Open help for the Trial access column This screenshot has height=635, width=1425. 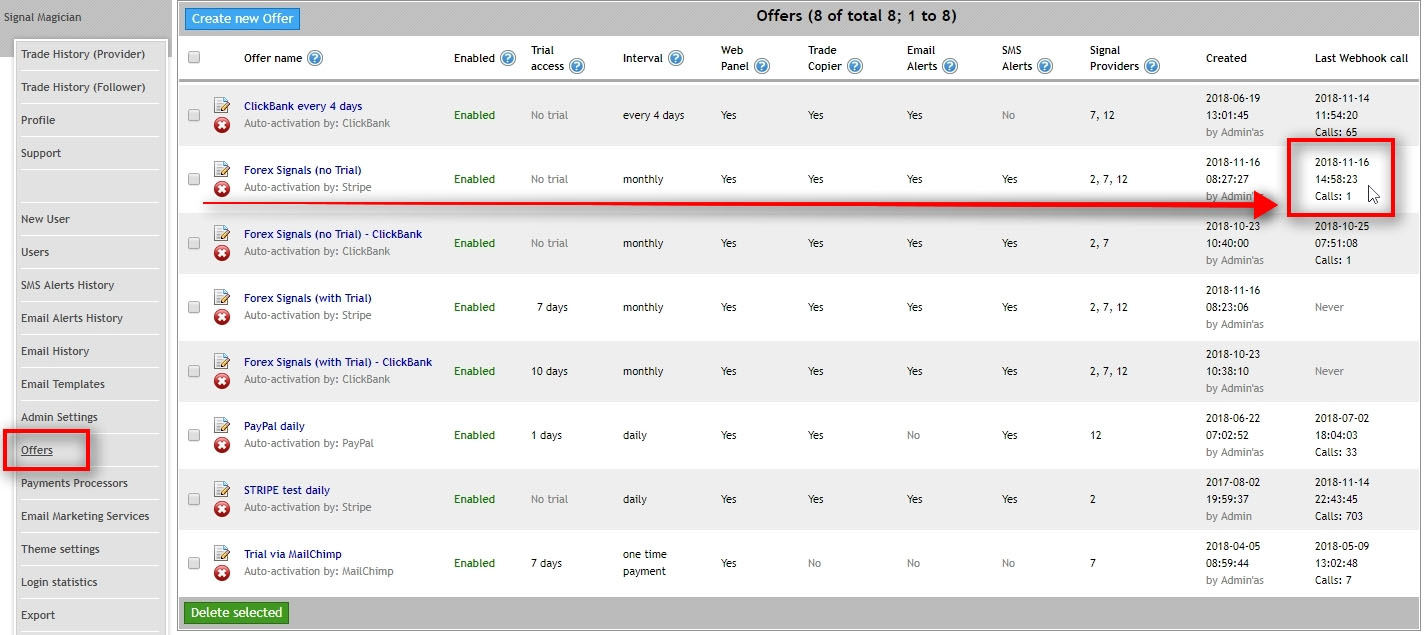(575, 65)
